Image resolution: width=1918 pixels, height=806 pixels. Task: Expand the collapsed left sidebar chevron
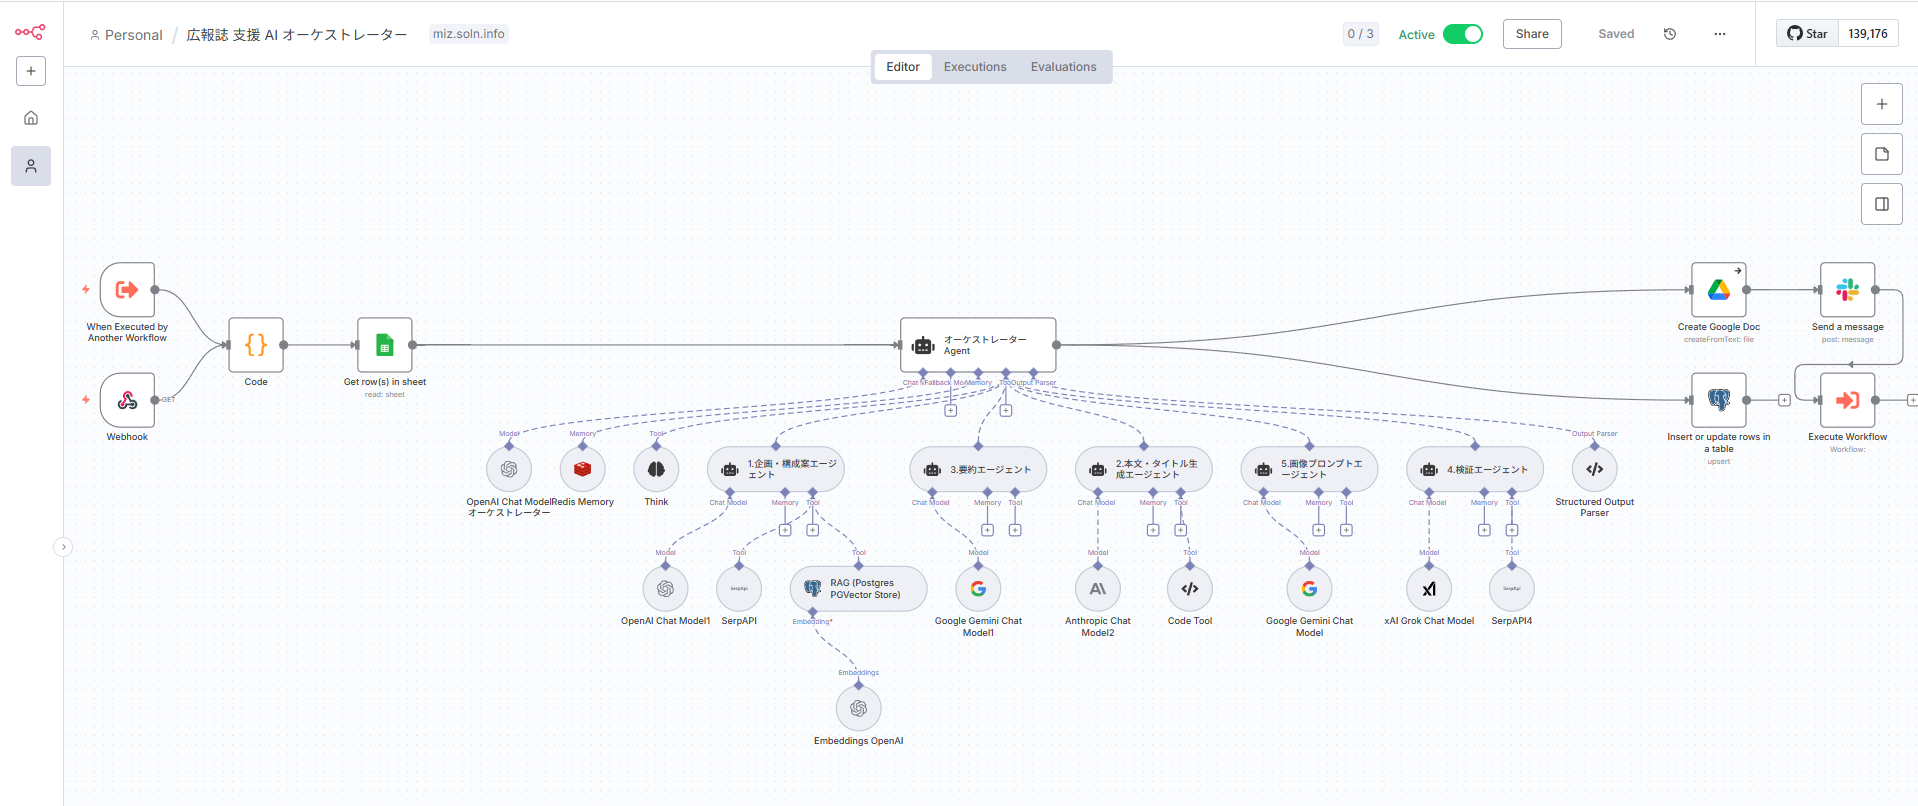(63, 547)
